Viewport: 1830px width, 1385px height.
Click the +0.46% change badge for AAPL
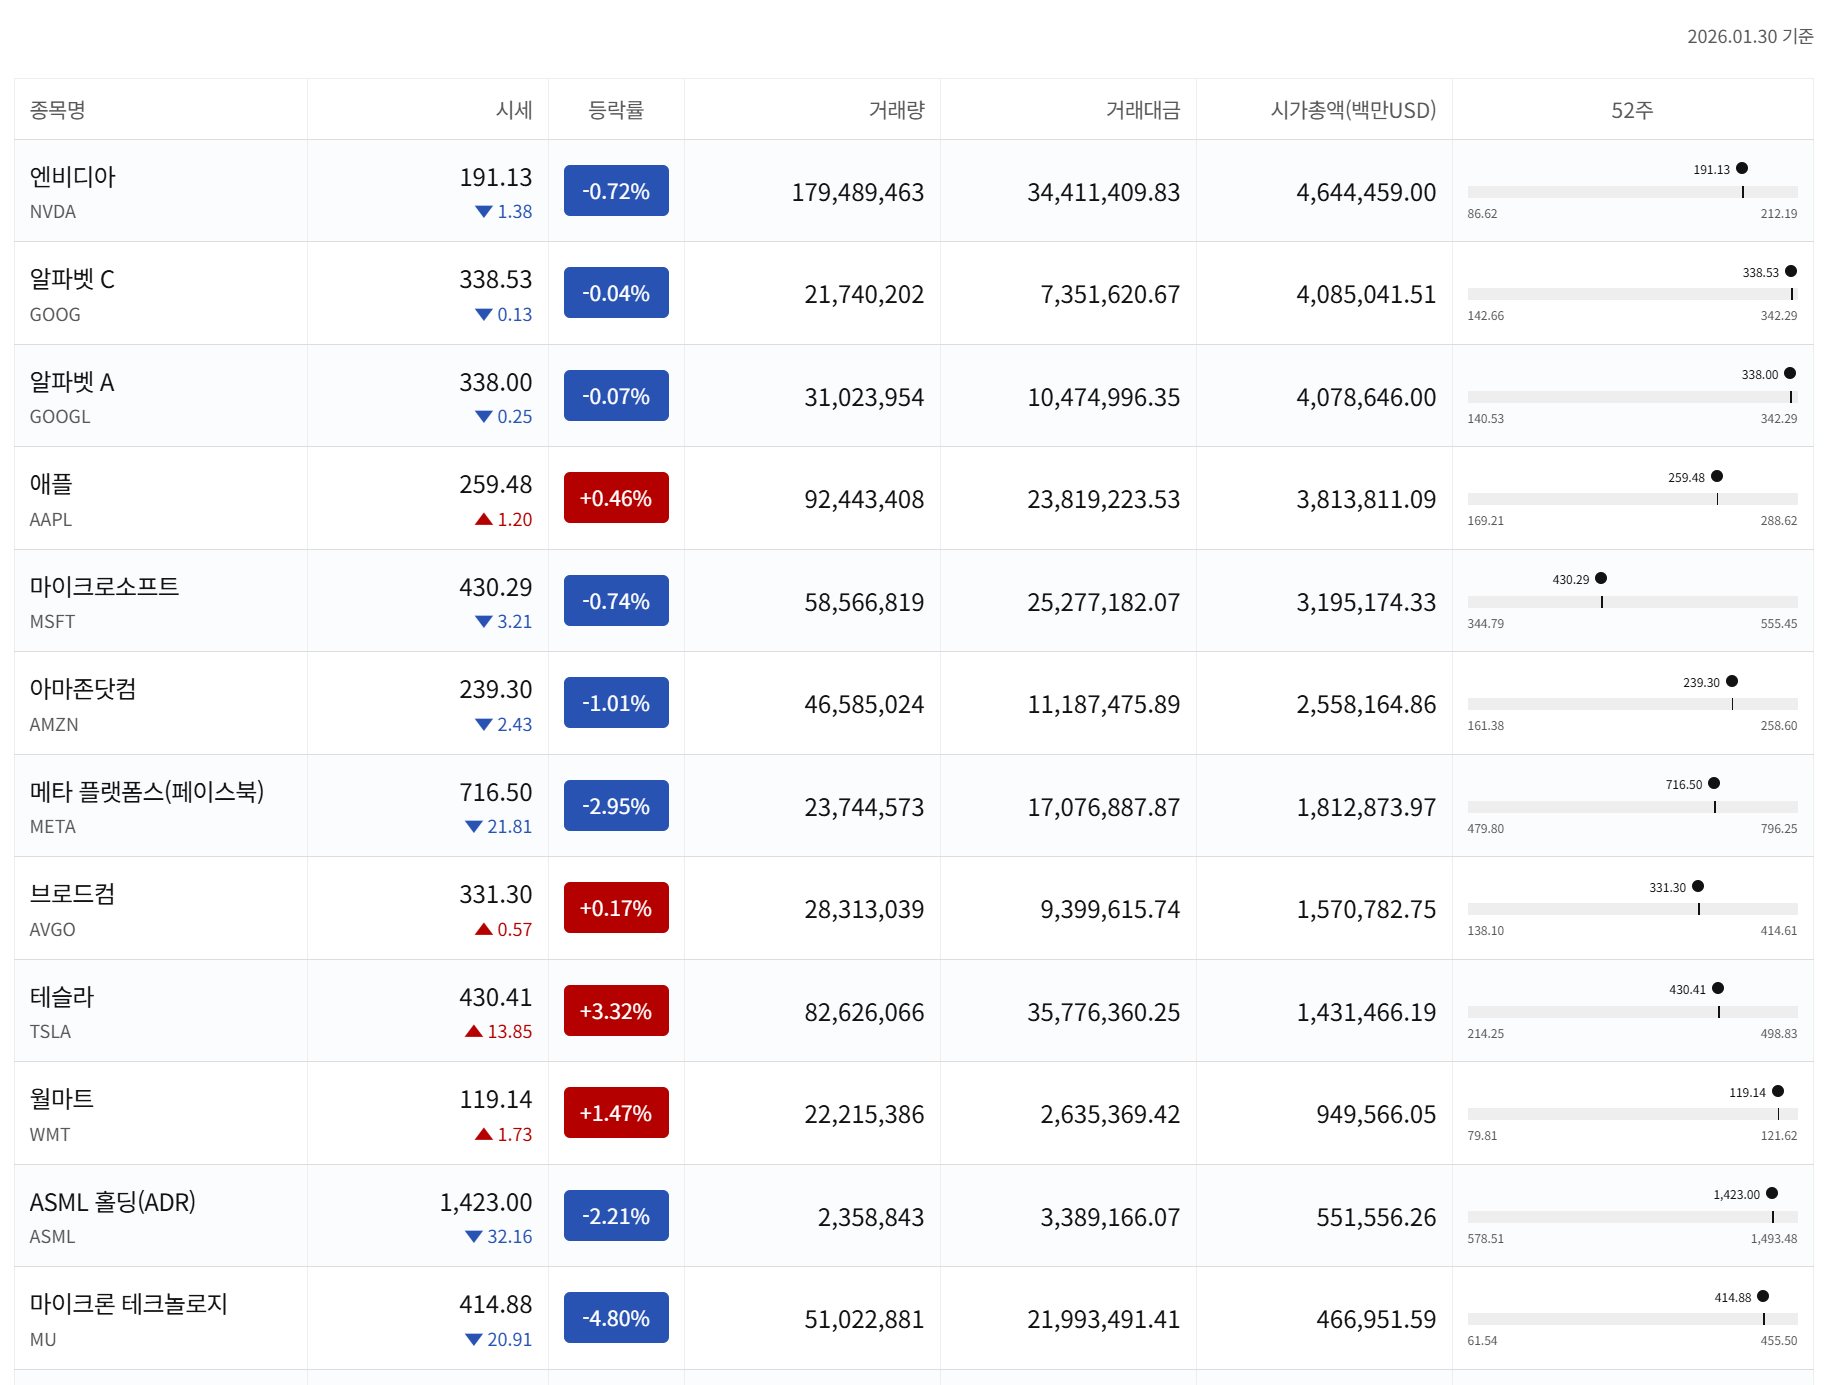point(616,498)
